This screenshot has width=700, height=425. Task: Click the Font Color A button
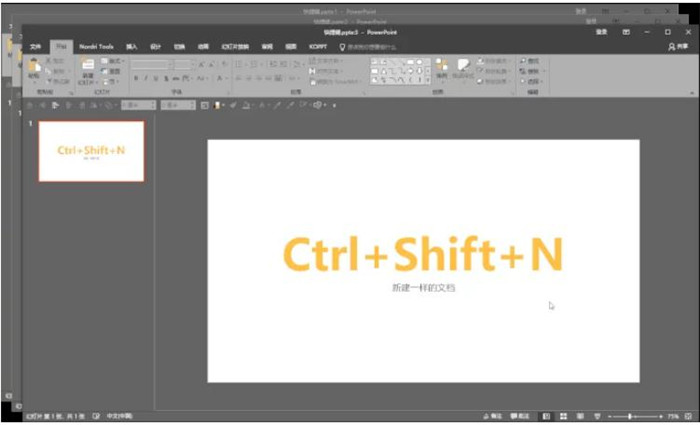pyautogui.click(x=220, y=78)
